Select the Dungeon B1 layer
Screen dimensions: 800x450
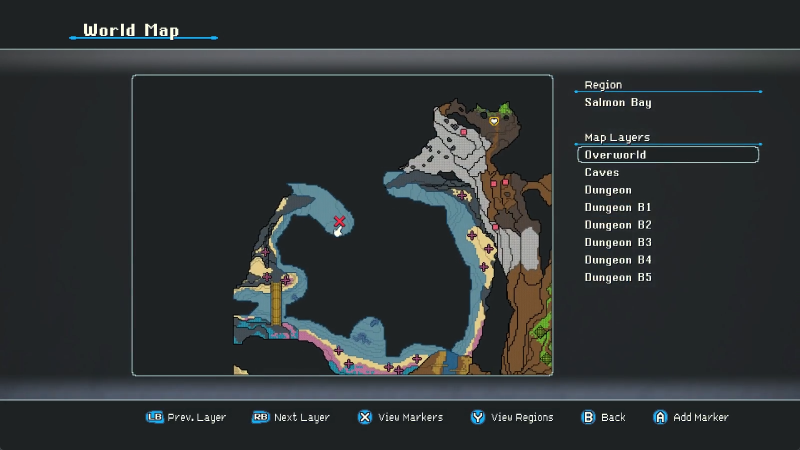tap(617, 208)
